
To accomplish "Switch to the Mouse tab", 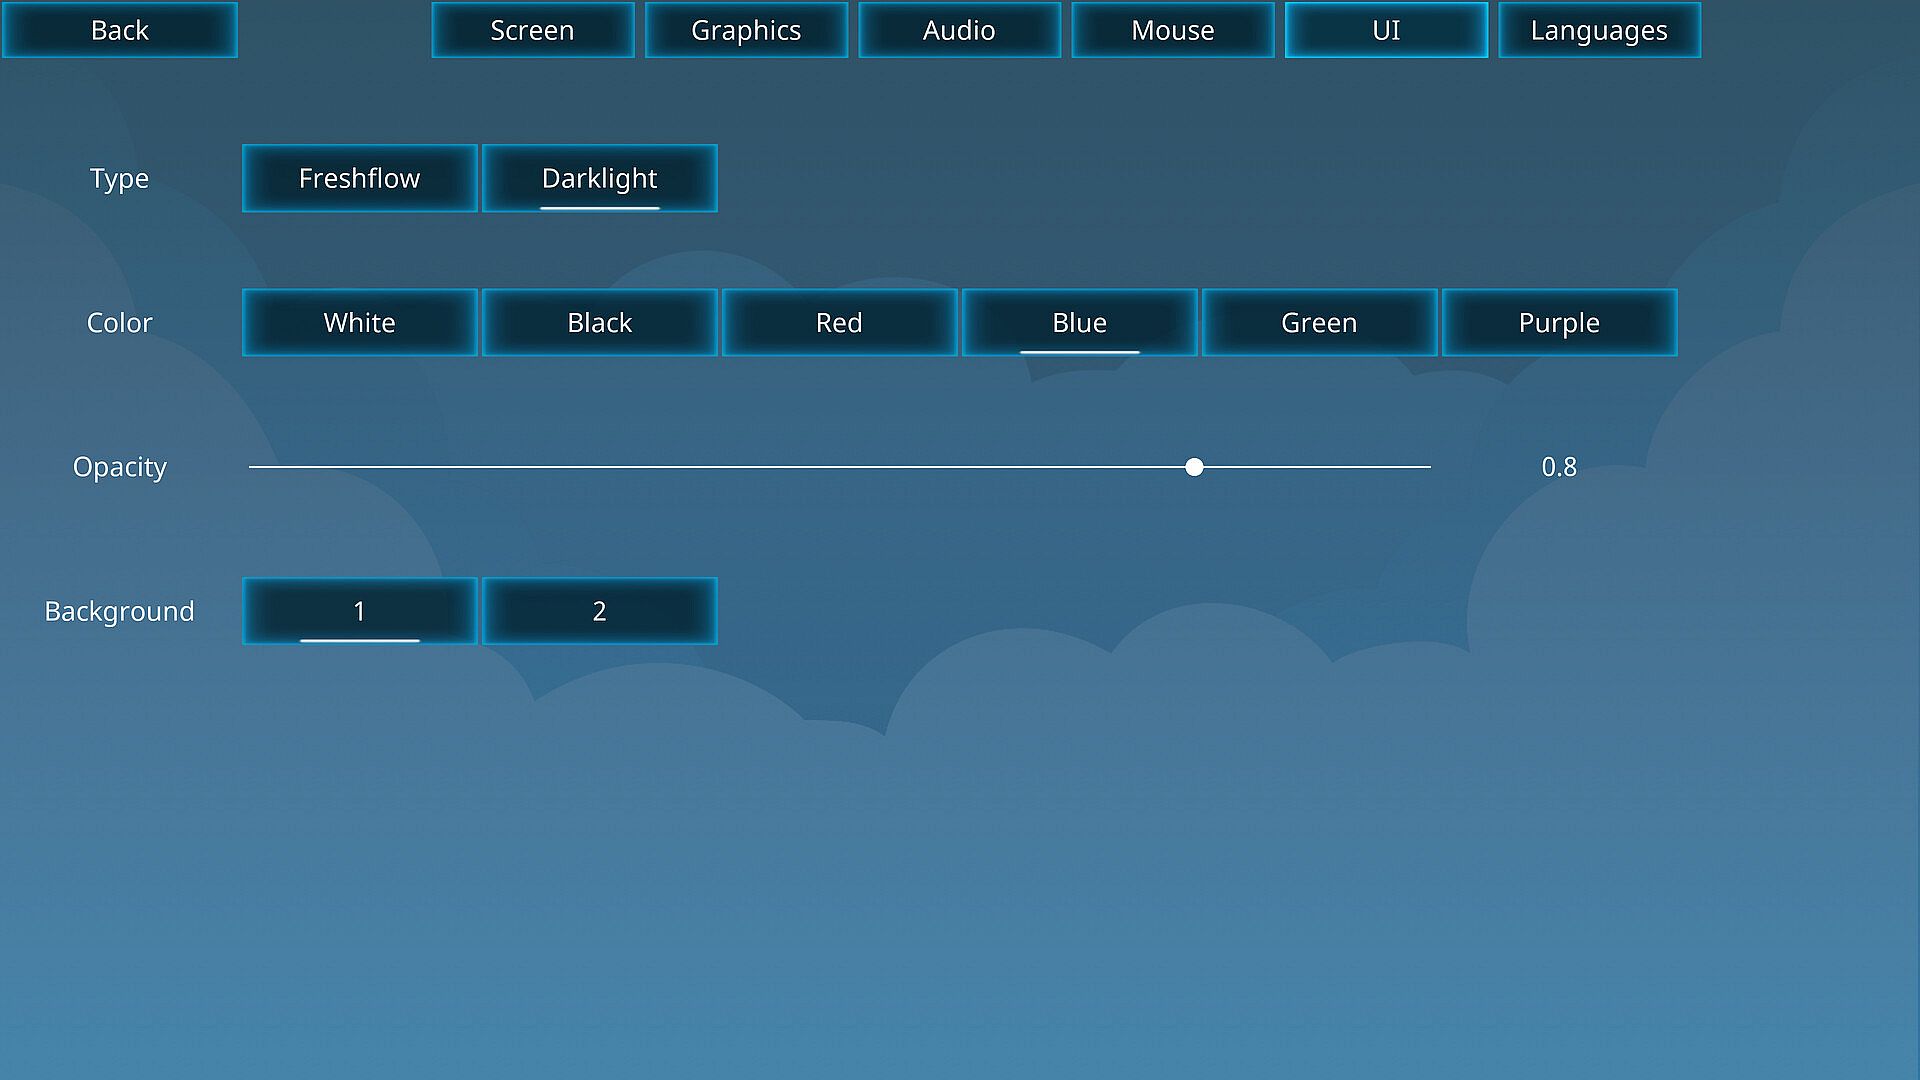I will [x=1172, y=30].
